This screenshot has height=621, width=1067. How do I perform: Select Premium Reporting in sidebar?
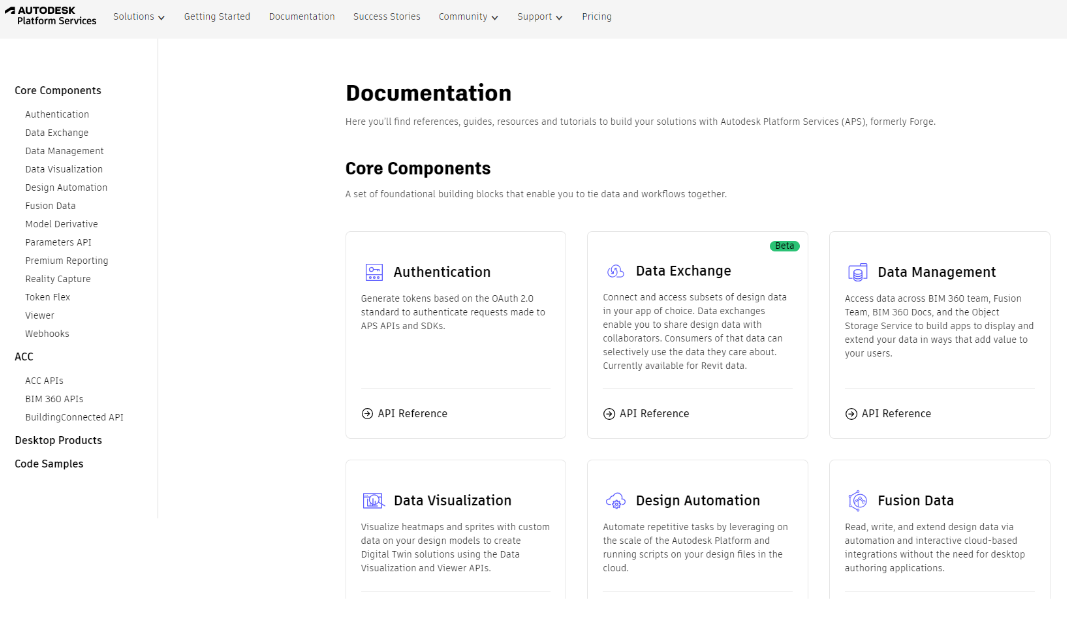tap(67, 261)
